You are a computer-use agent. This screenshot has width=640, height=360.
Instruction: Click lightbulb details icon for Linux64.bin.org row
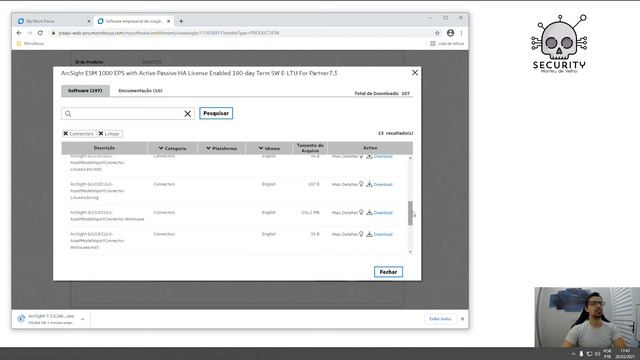pos(361,184)
